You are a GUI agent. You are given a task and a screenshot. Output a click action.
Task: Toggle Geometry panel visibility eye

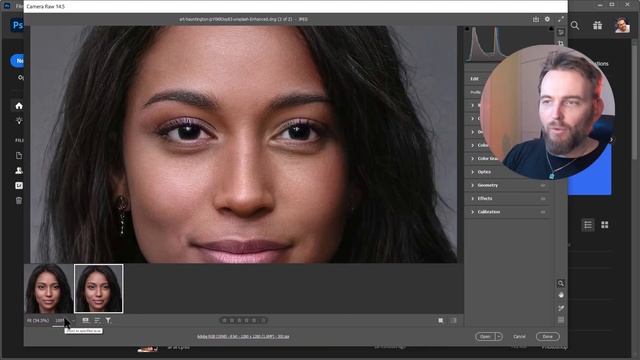543,185
